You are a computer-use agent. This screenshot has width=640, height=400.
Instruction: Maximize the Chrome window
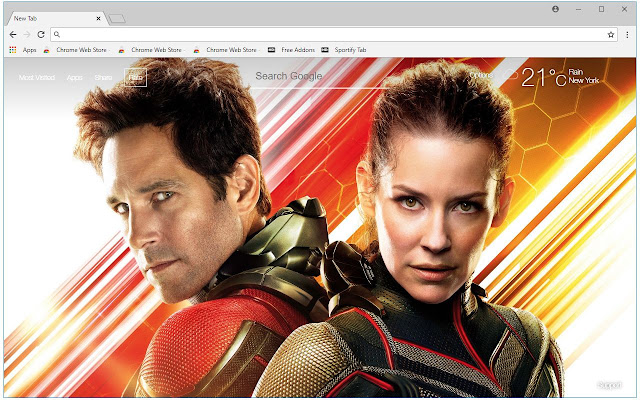click(601, 9)
